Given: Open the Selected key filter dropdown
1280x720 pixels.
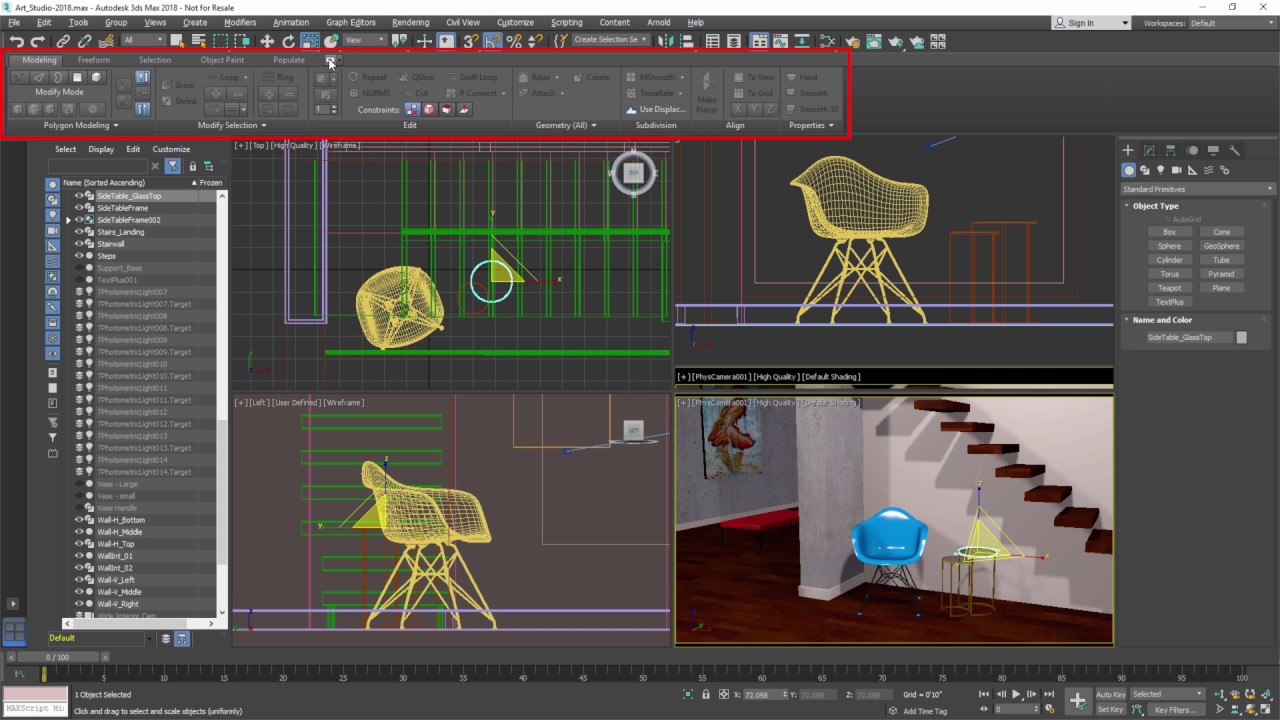Looking at the screenshot, I should [x=1167, y=694].
